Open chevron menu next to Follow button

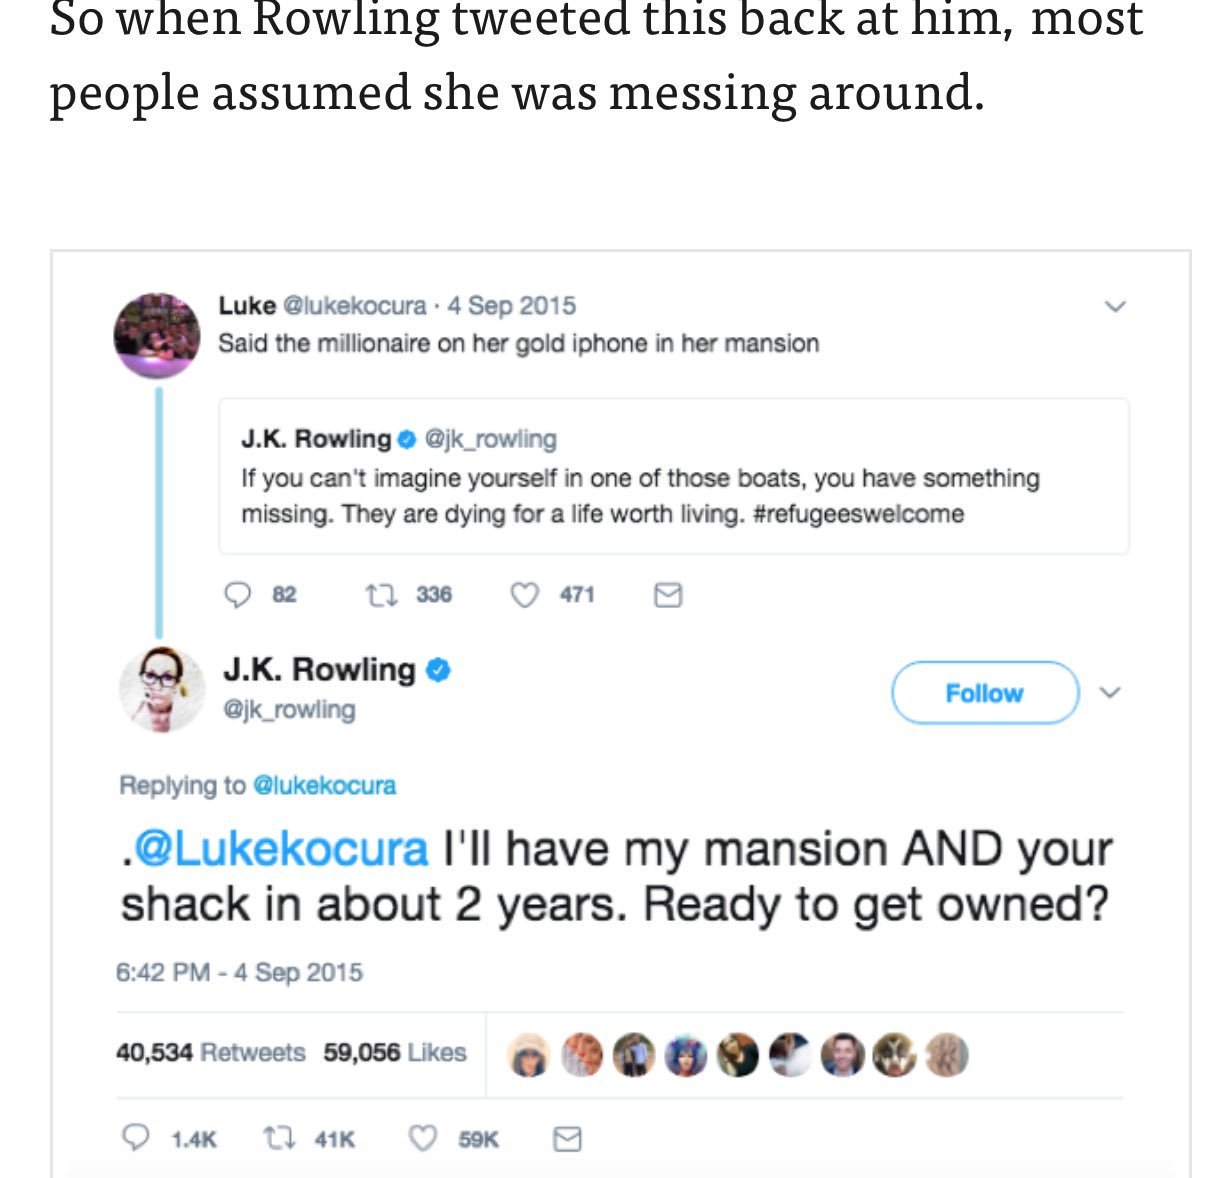[x=1110, y=692]
